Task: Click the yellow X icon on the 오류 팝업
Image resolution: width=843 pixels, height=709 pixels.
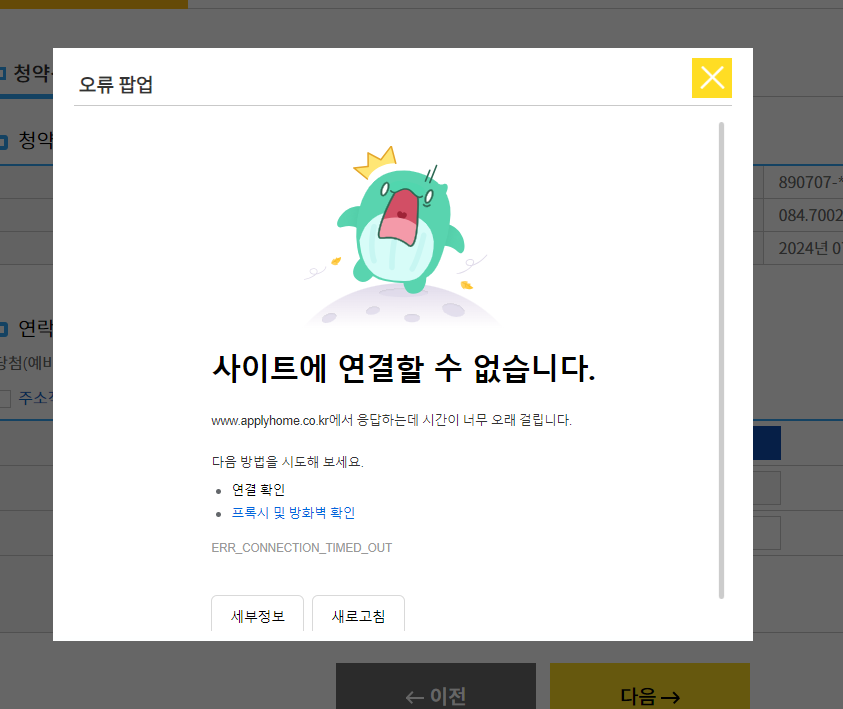Action: [x=711, y=77]
